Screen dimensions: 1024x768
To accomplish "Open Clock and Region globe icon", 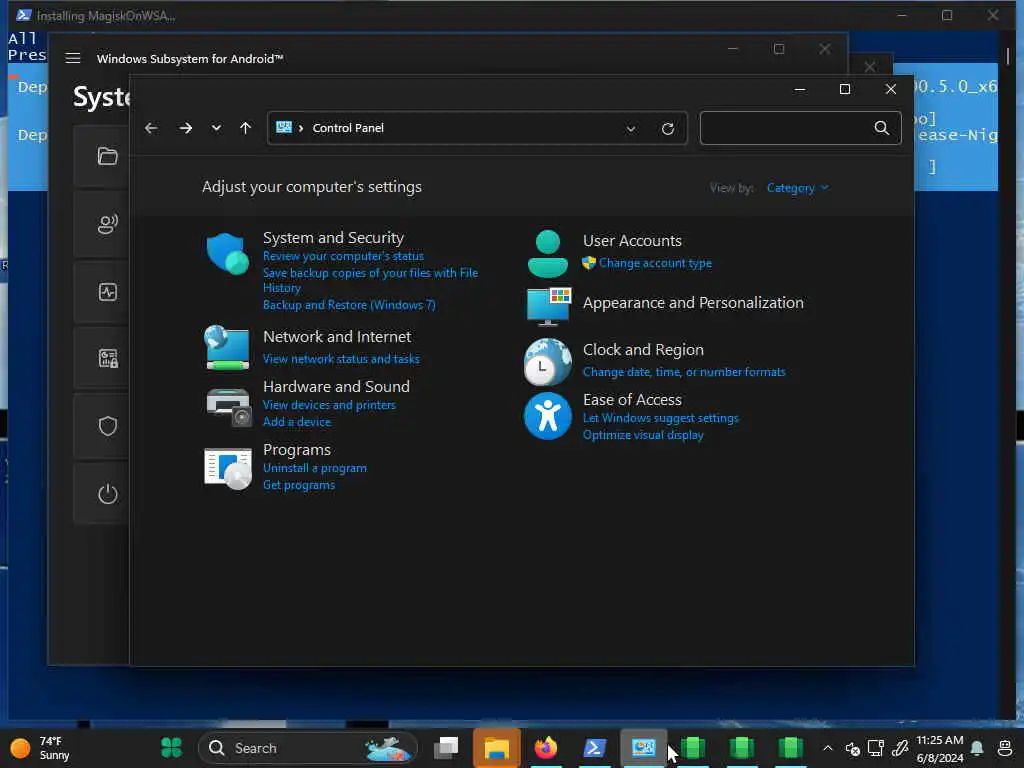I will pos(547,362).
